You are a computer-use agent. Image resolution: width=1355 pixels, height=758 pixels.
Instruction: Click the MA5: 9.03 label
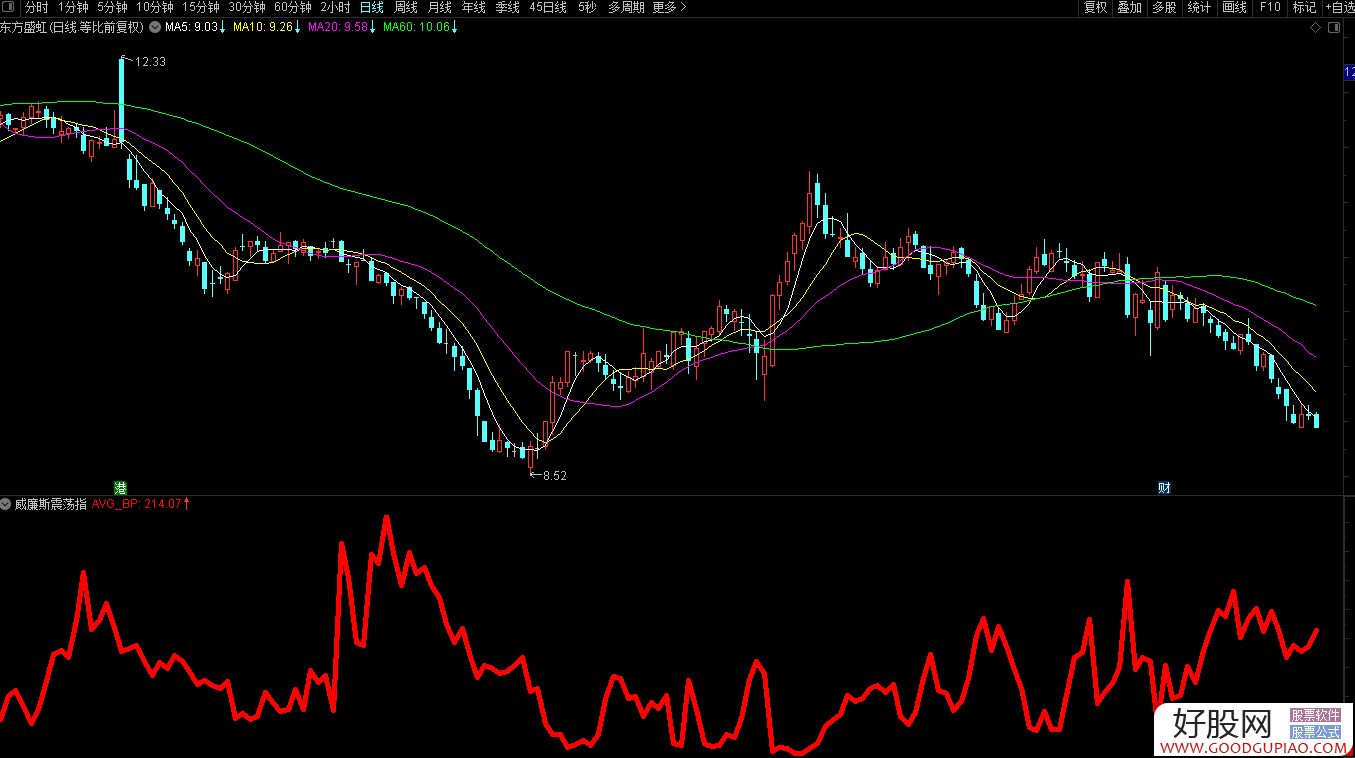pos(191,27)
